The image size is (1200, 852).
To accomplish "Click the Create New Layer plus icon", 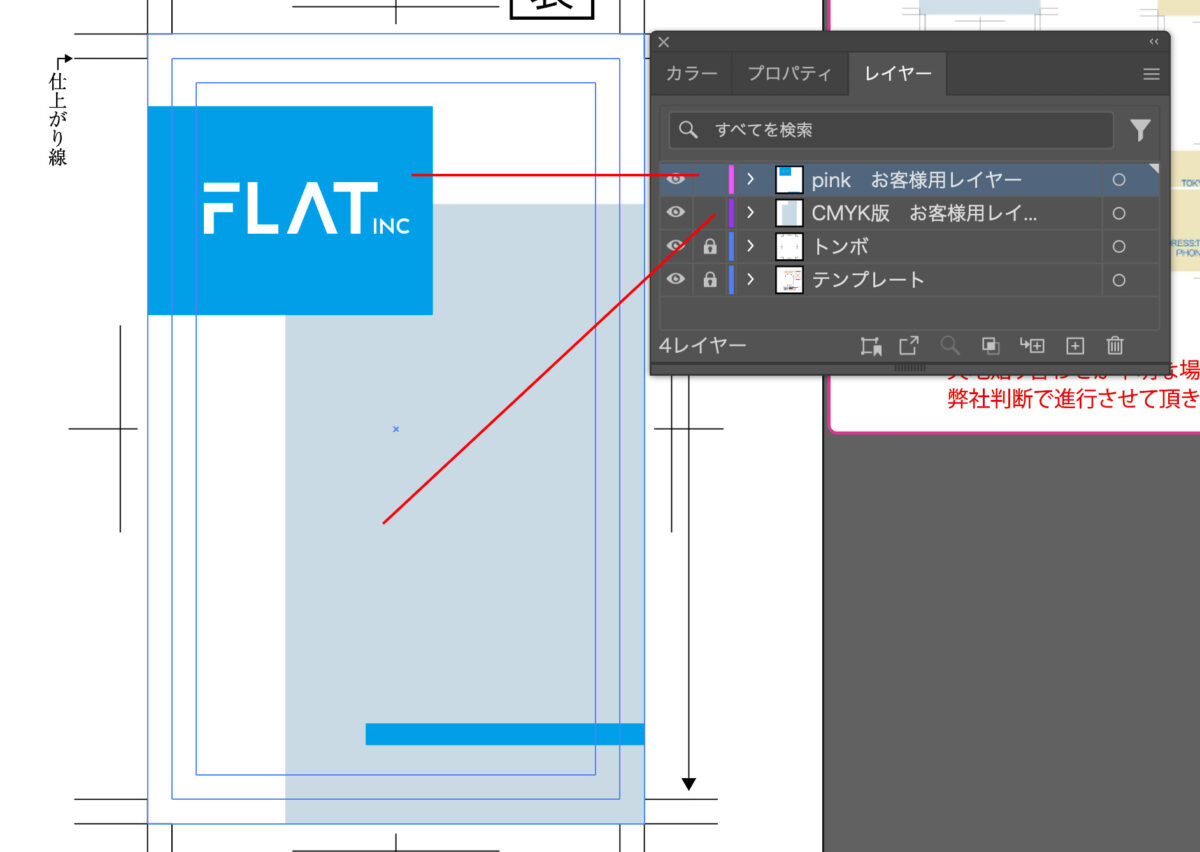I will pyautogui.click(x=1075, y=346).
